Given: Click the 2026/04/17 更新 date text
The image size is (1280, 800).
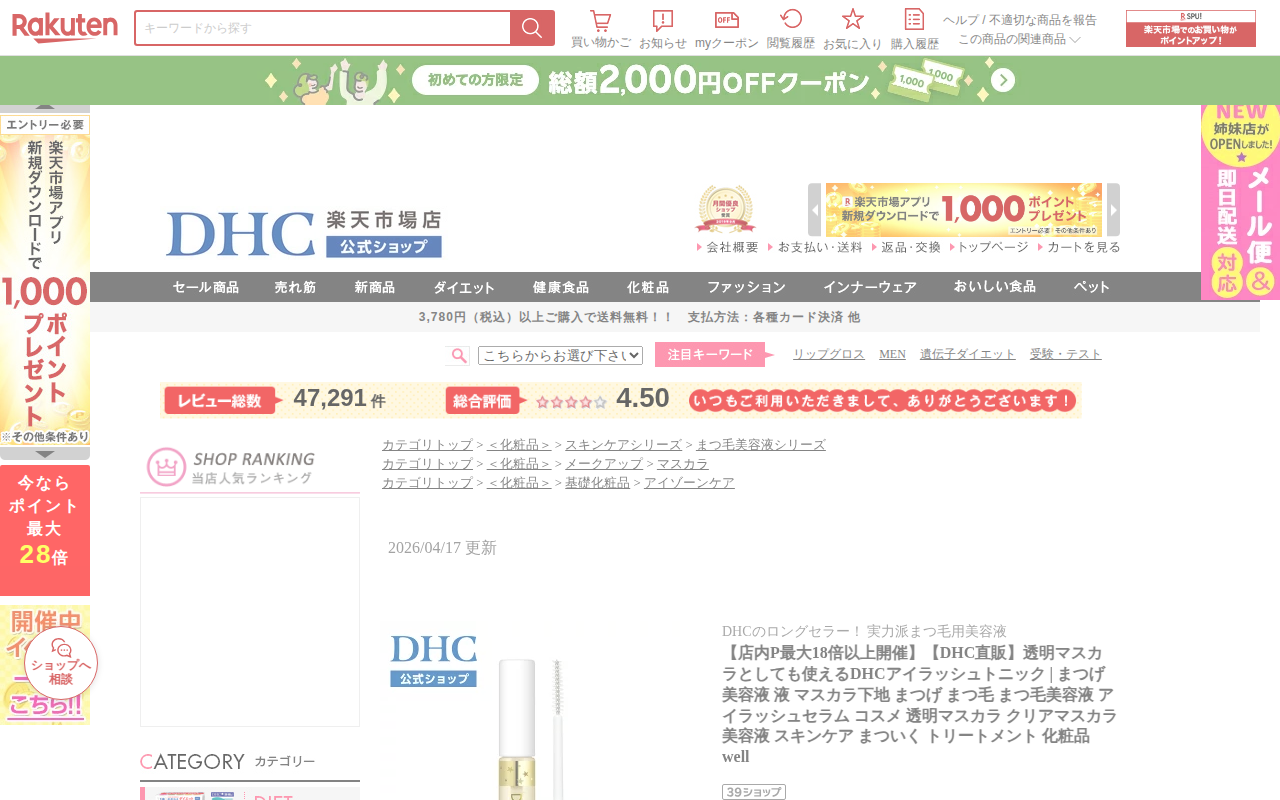Looking at the screenshot, I should pos(442,548).
